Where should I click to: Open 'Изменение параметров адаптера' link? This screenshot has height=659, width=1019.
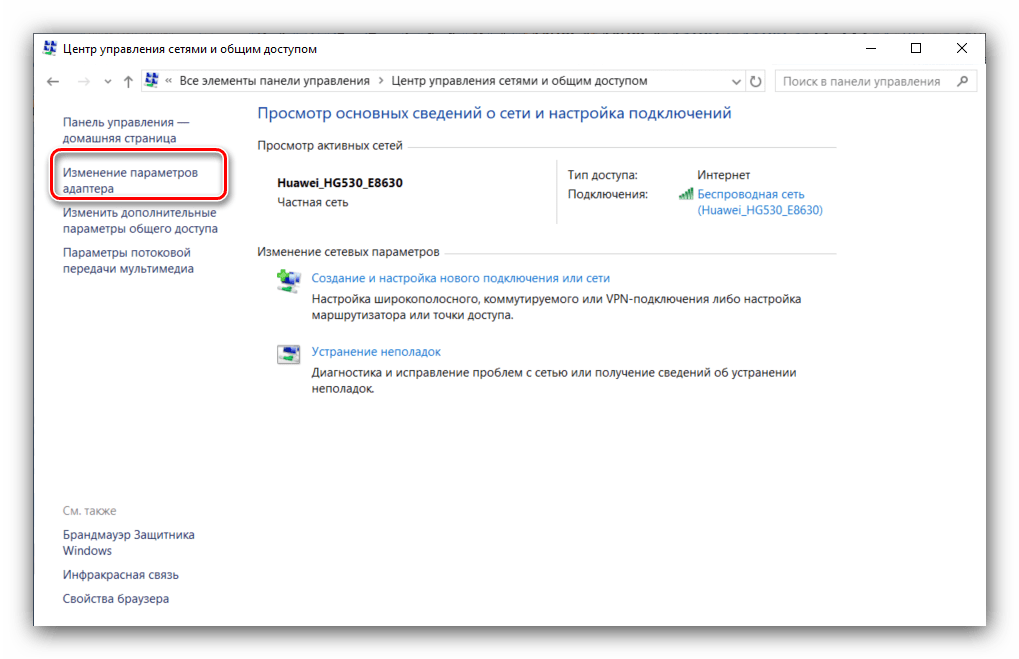click(130, 180)
